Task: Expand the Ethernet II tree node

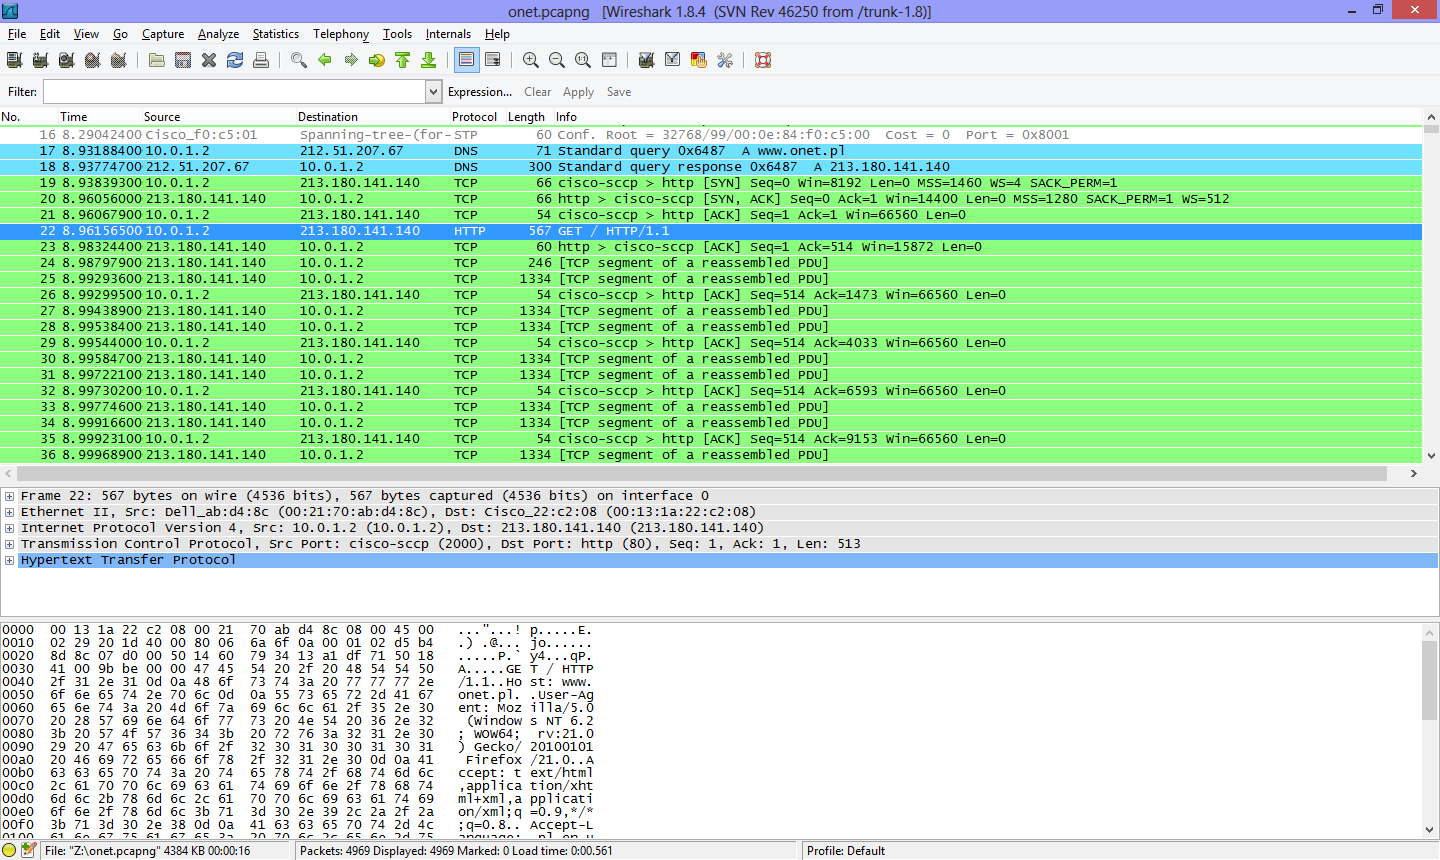Action: 9,512
